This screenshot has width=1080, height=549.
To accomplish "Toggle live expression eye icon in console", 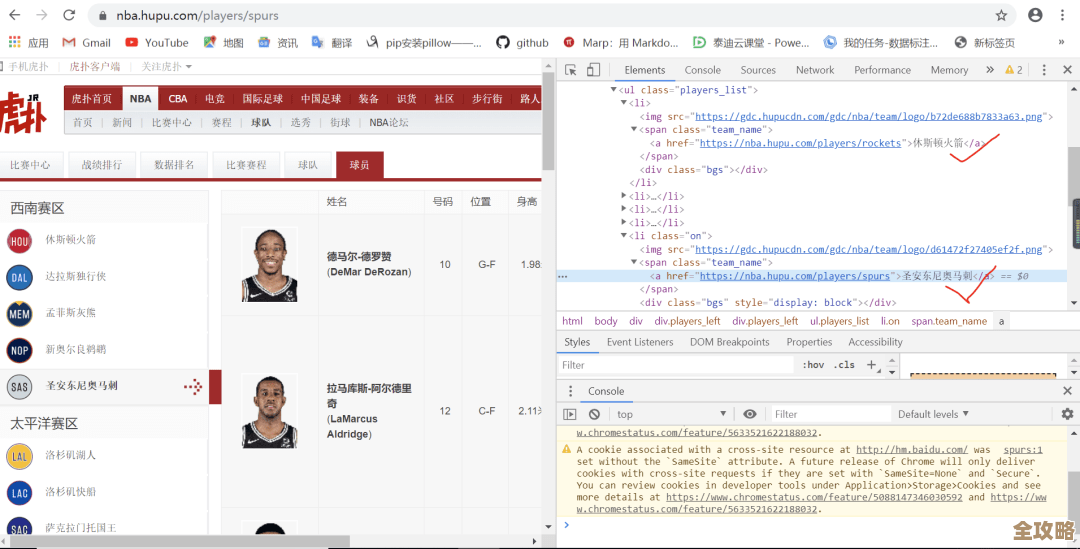I will (x=749, y=414).
